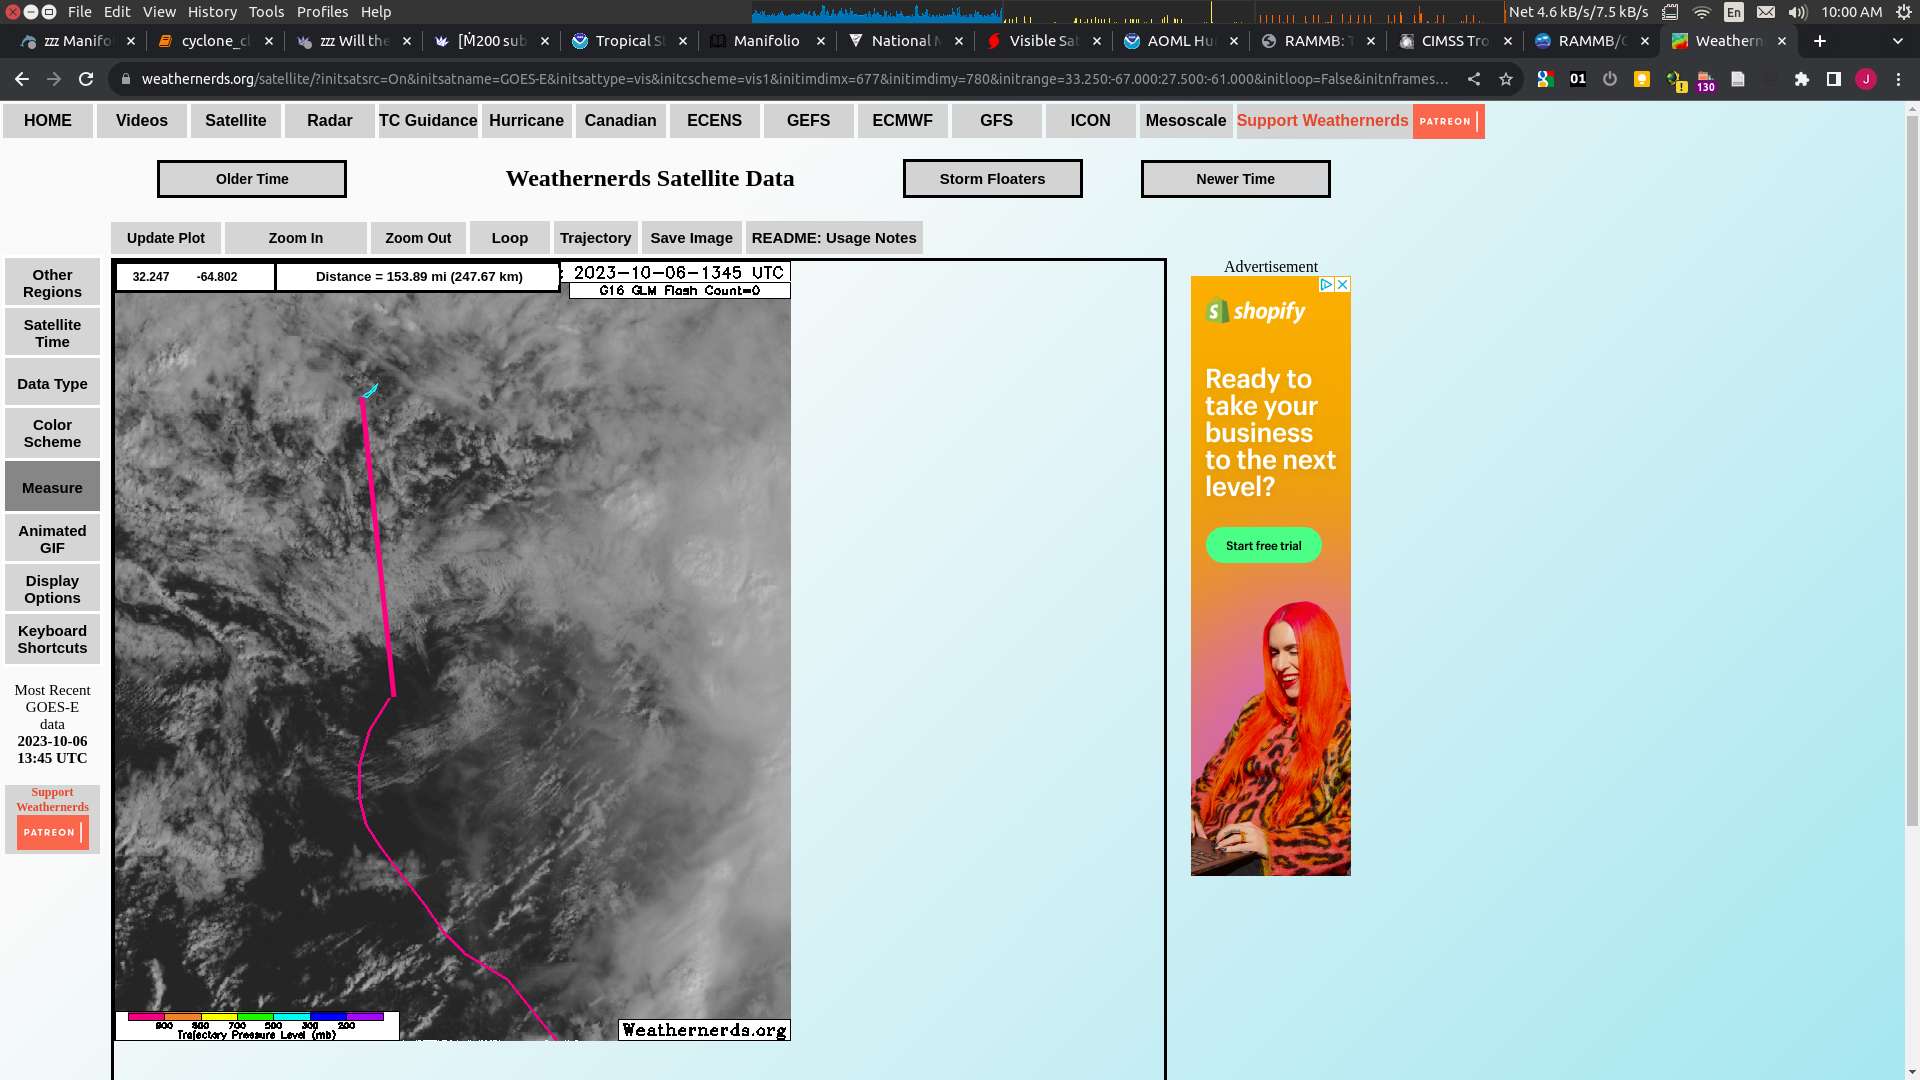The width and height of the screenshot is (1920, 1080).
Task: Click Update Plot
Action: pos(166,238)
